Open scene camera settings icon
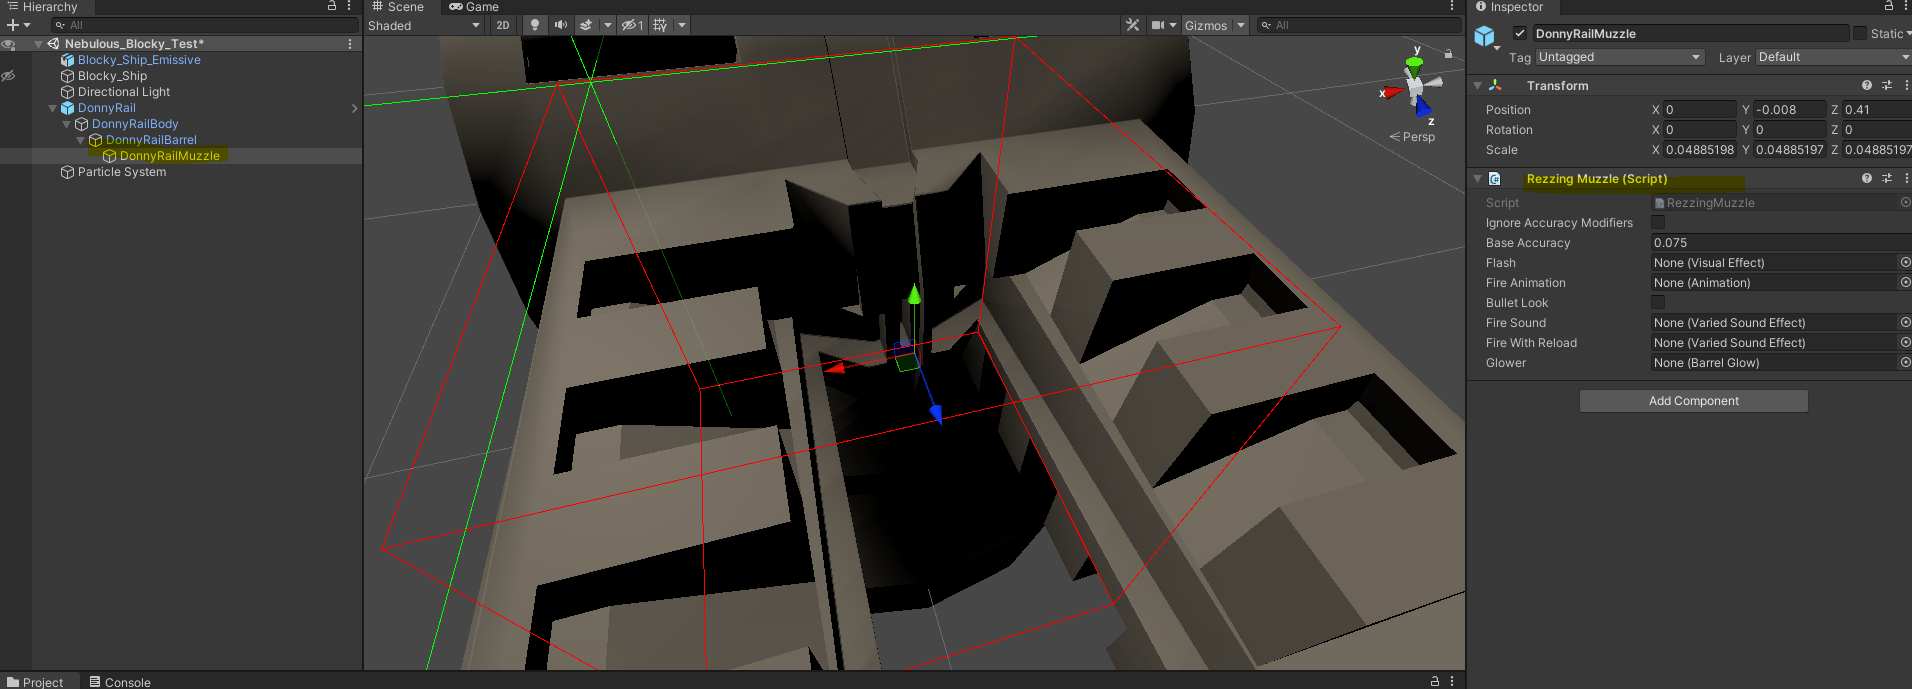Image resolution: width=1912 pixels, height=689 pixels. [1158, 25]
